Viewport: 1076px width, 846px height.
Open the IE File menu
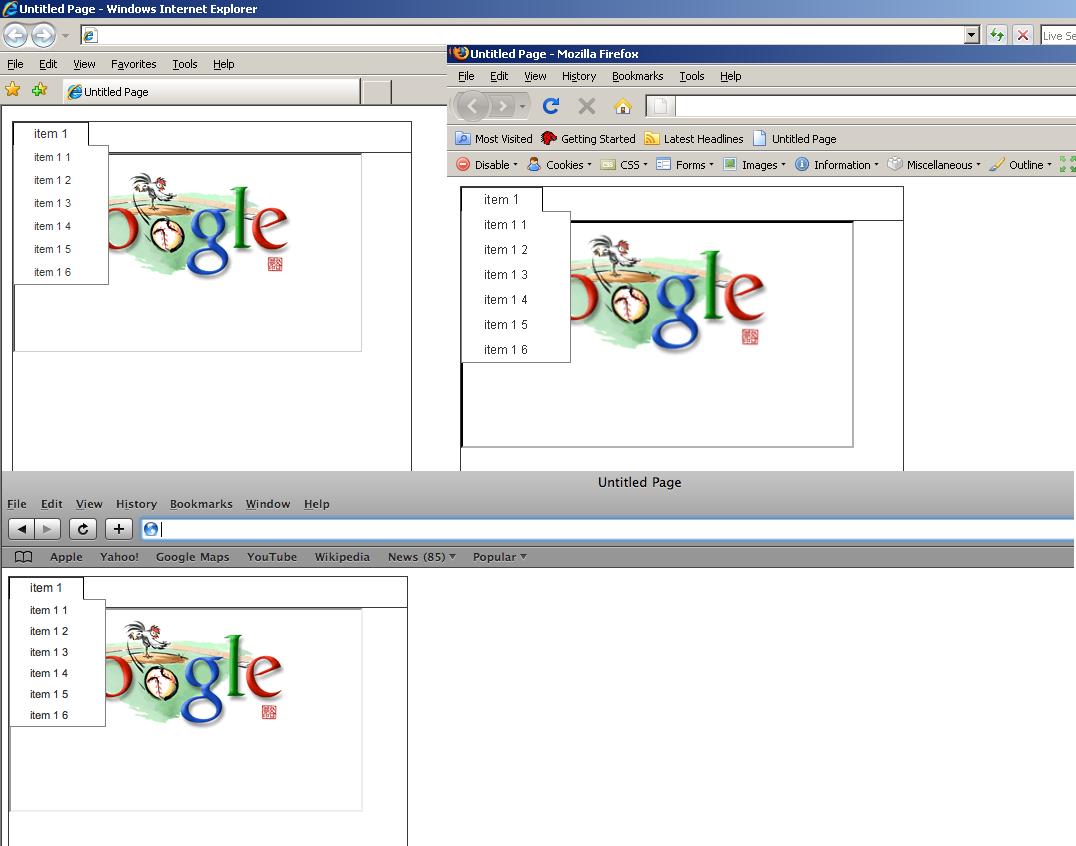15,64
